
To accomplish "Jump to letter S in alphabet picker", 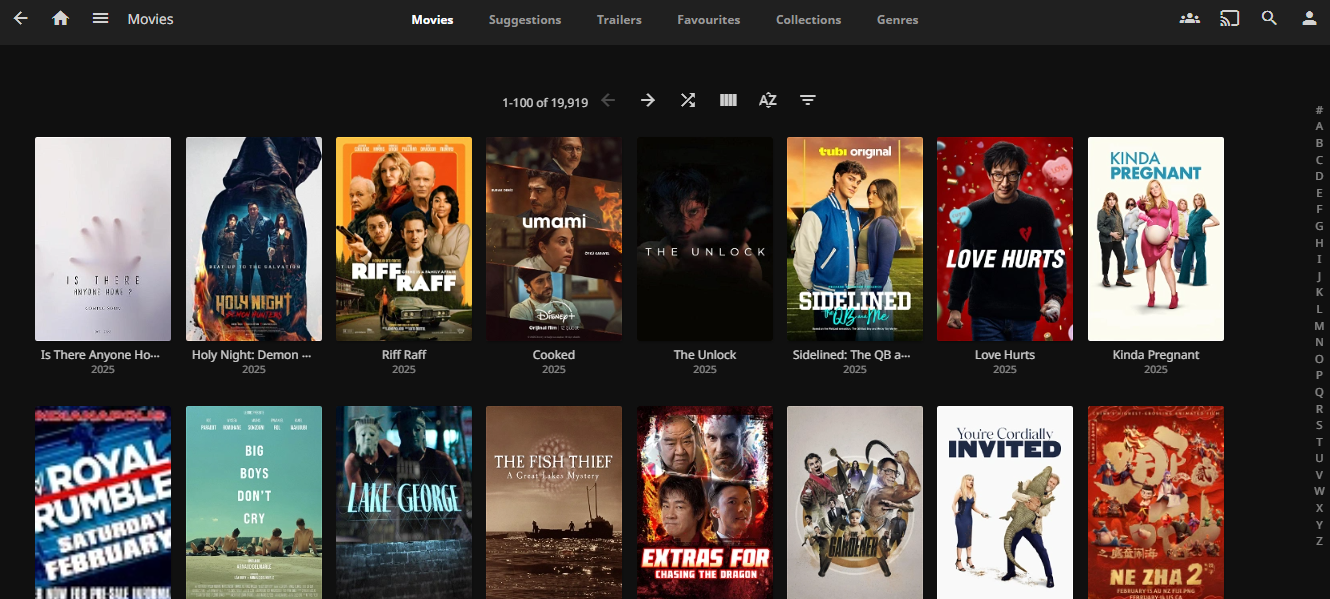I will (1319, 425).
